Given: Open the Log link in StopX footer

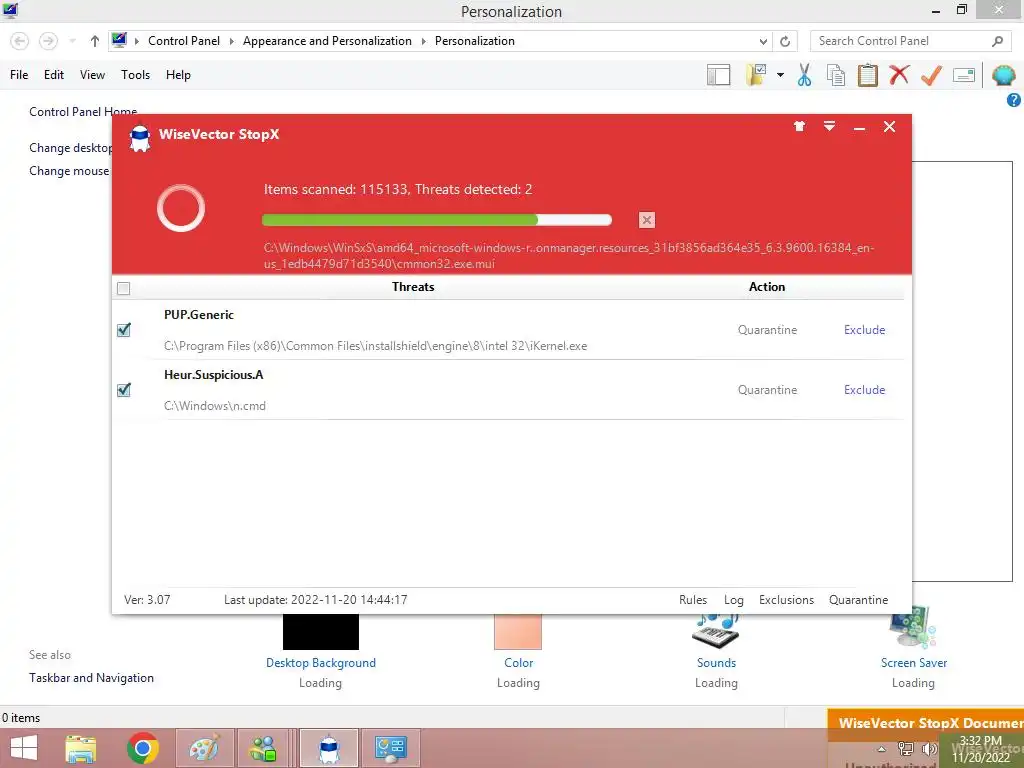Looking at the screenshot, I should 733,600.
